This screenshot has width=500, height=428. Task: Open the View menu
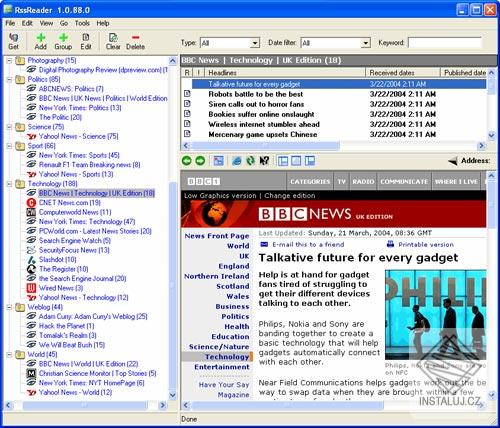46,23
